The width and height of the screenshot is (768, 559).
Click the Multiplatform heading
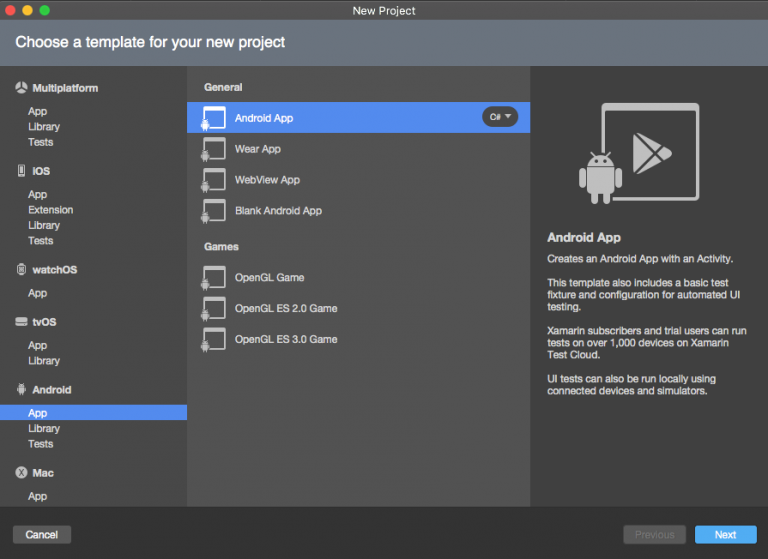click(65, 88)
